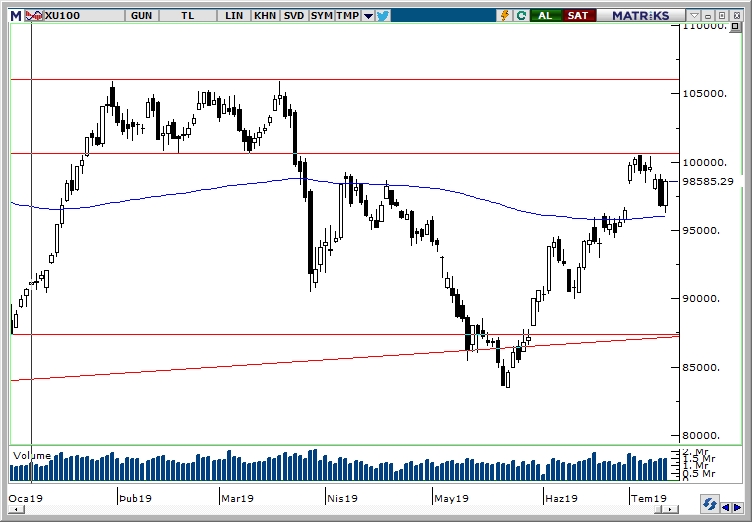Edit the XU100 symbol field
The image size is (752, 522).
(83, 16)
